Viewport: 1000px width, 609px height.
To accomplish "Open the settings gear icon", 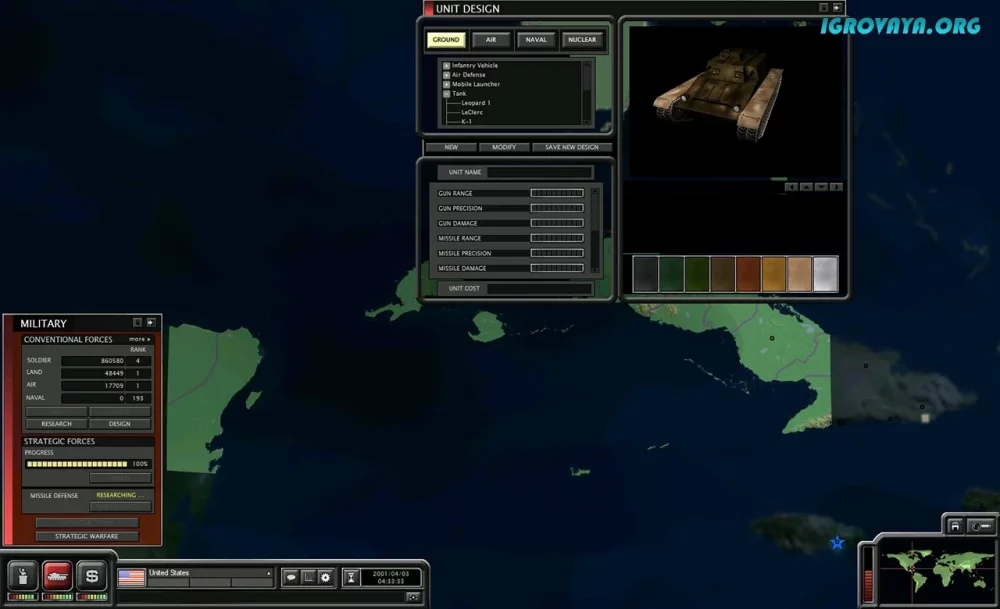I will coord(325,577).
